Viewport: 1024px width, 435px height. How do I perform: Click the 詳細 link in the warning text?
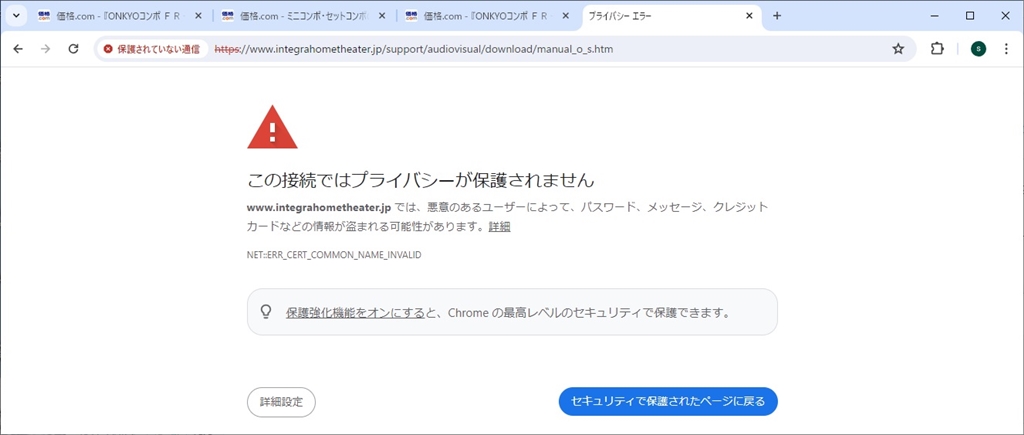[x=500, y=227]
